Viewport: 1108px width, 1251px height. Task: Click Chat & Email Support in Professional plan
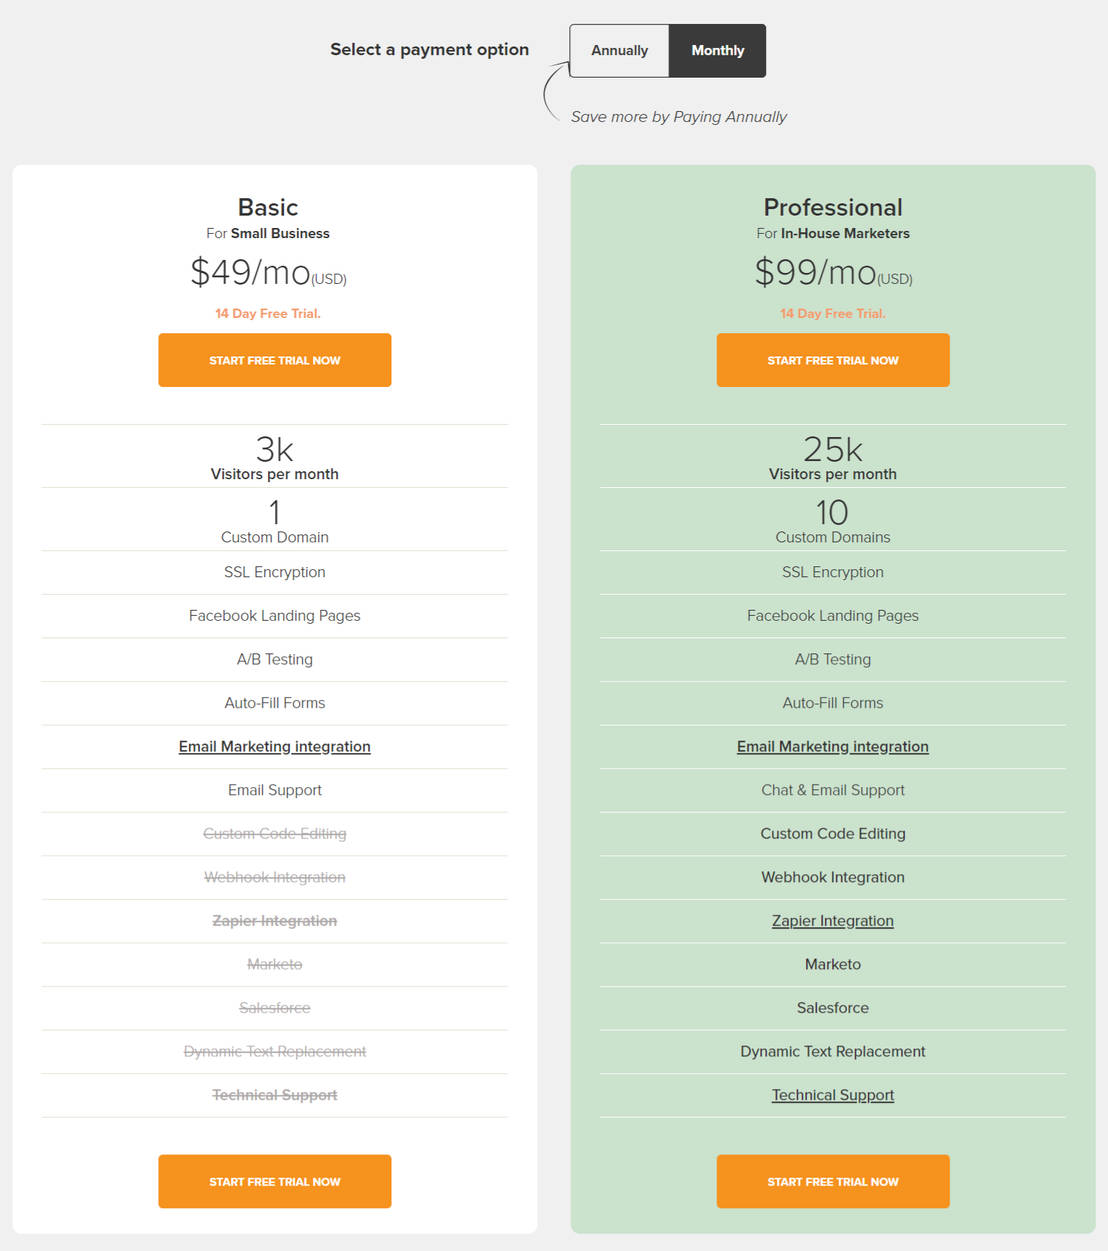pyautogui.click(x=833, y=790)
